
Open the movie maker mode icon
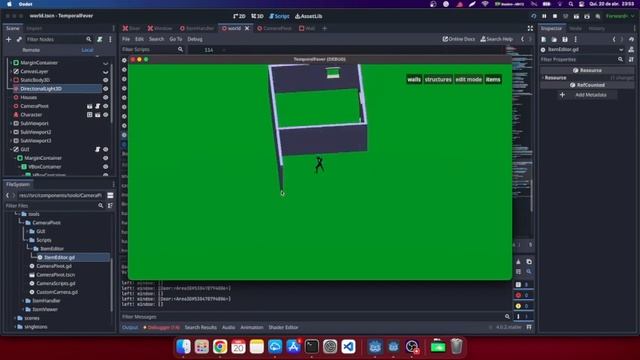click(x=597, y=16)
